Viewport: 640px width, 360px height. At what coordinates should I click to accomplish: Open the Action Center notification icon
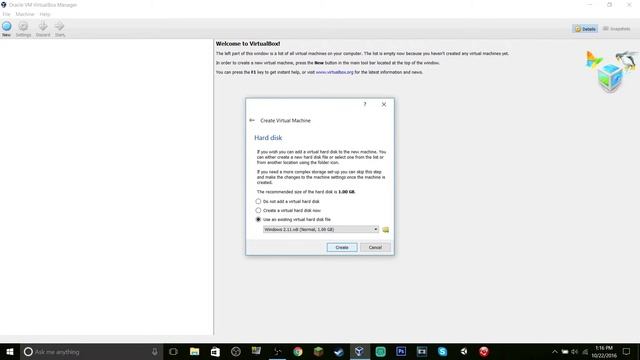(627, 352)
